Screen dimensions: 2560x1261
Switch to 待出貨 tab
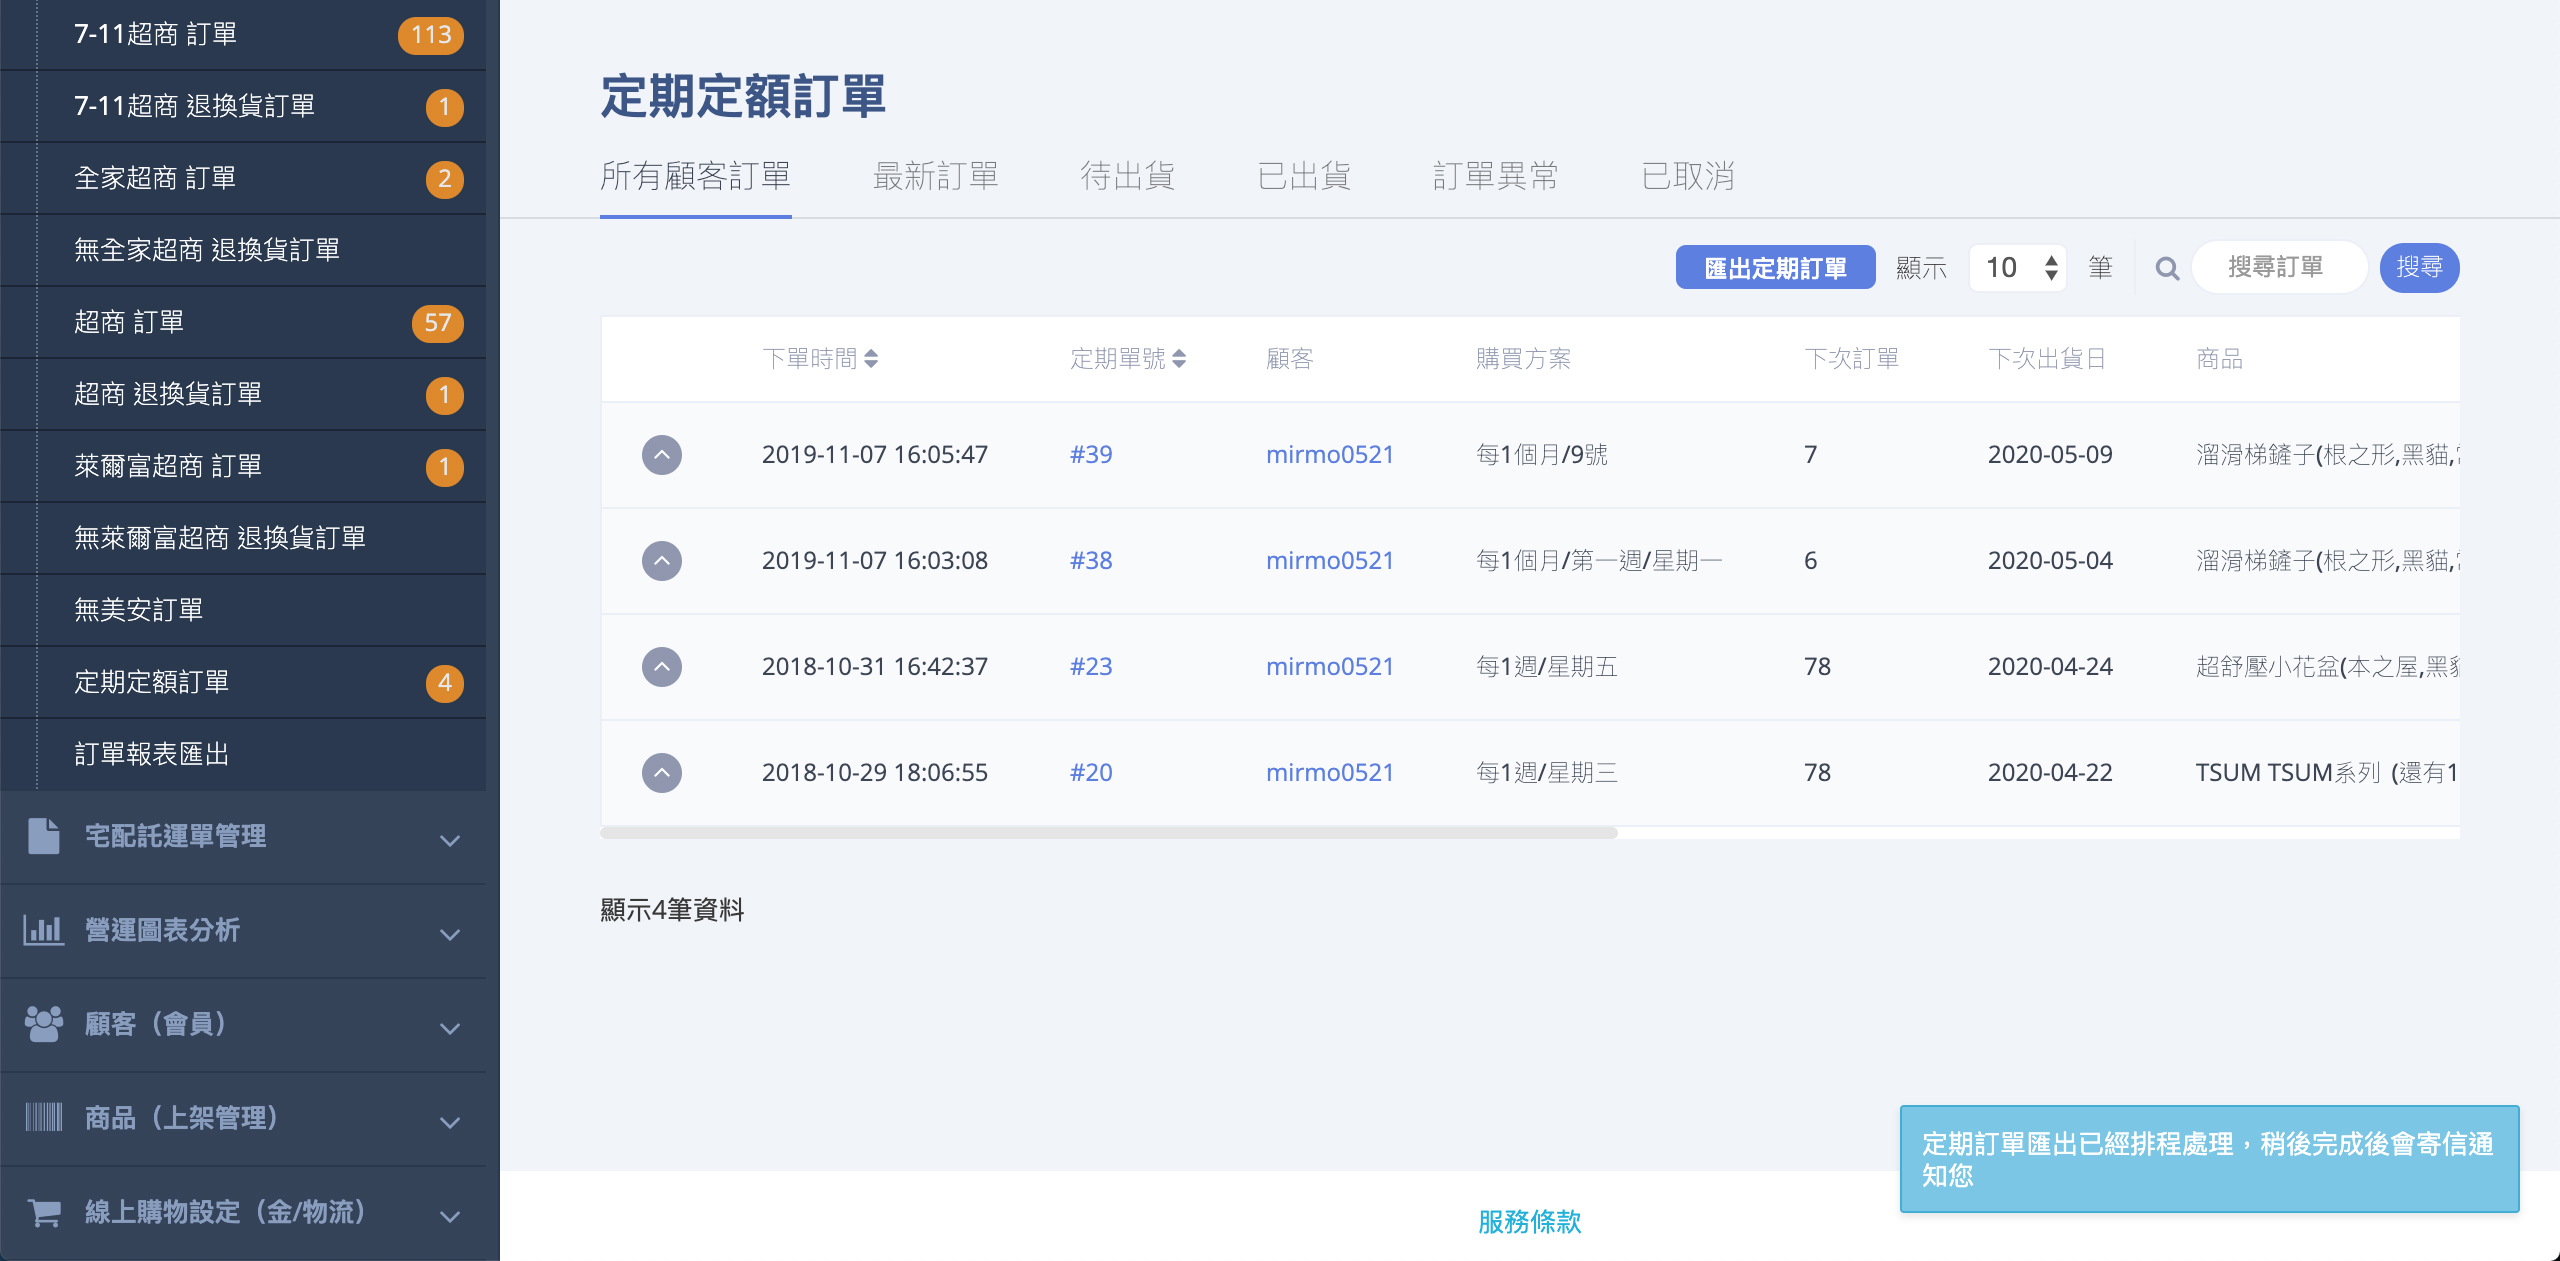coord(1127,177)
